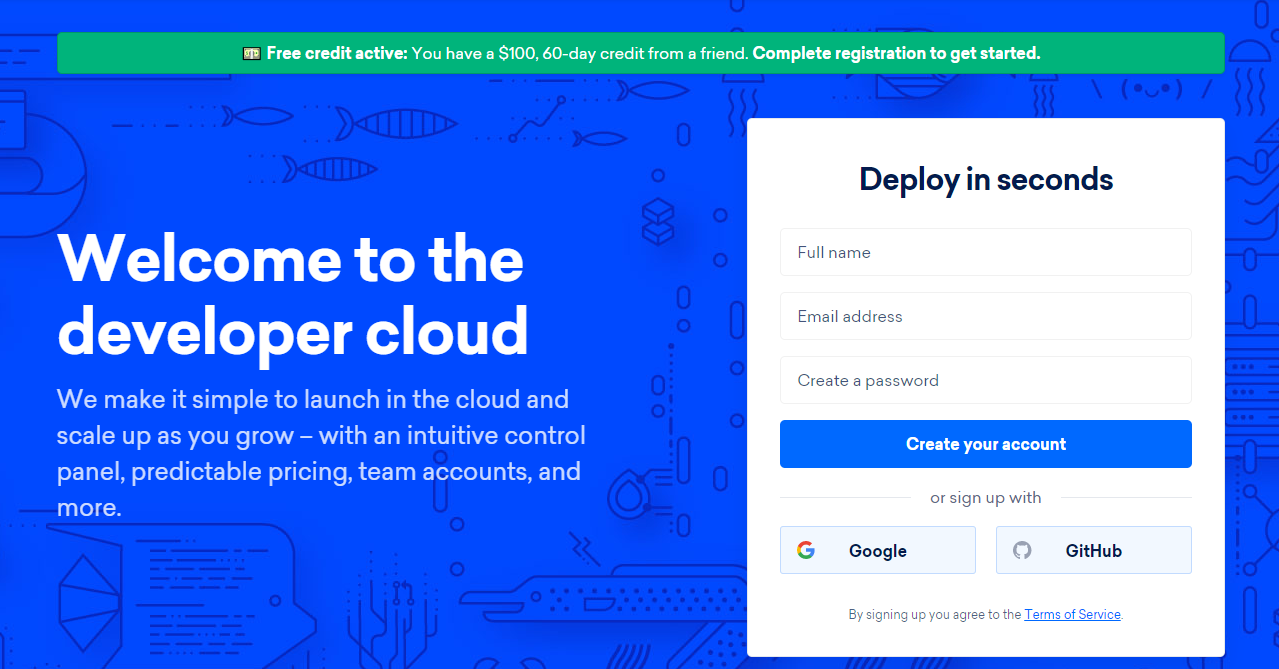1279x669 pixels.
Task: Click 'Complete registration to get started' text
Action: click(896, 53)
